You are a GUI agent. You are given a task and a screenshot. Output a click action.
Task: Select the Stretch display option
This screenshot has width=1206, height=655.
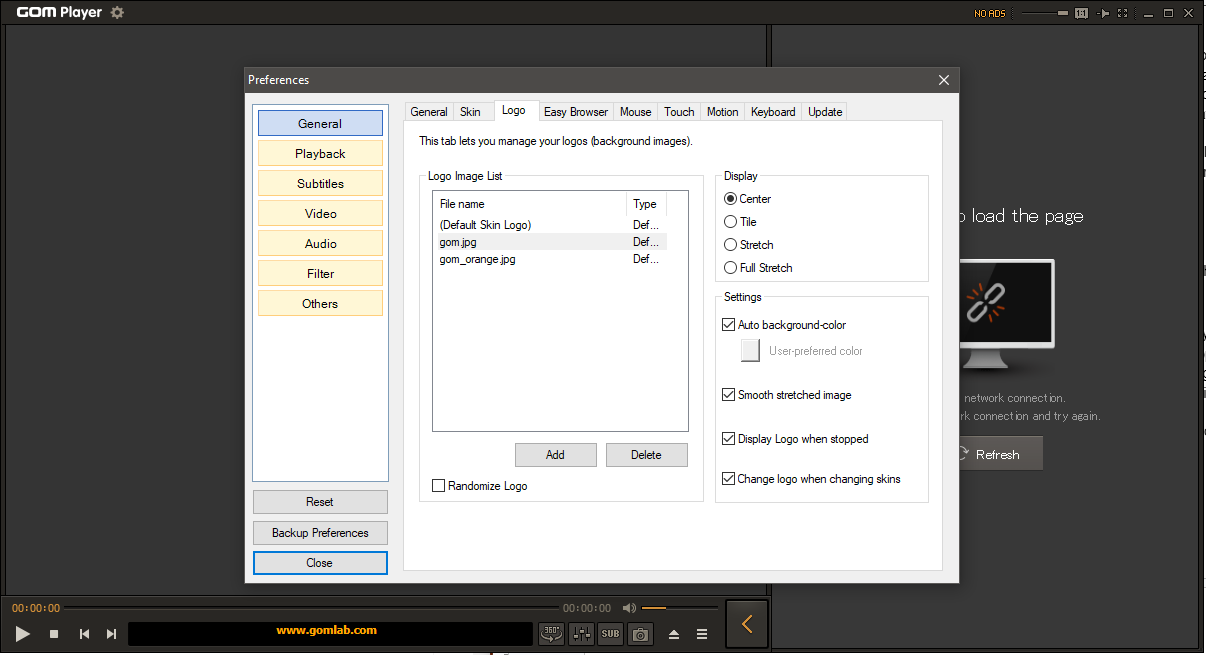[748, 245]
